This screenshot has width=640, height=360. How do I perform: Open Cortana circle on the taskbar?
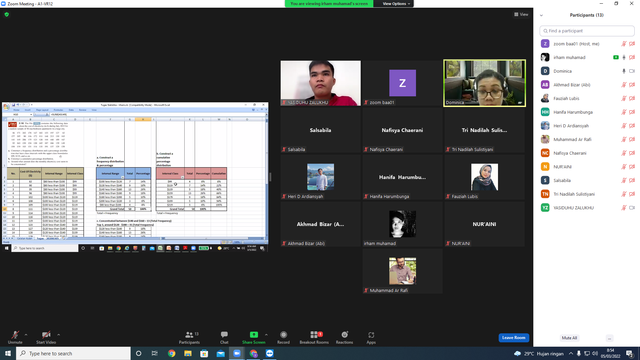[138, 353]
